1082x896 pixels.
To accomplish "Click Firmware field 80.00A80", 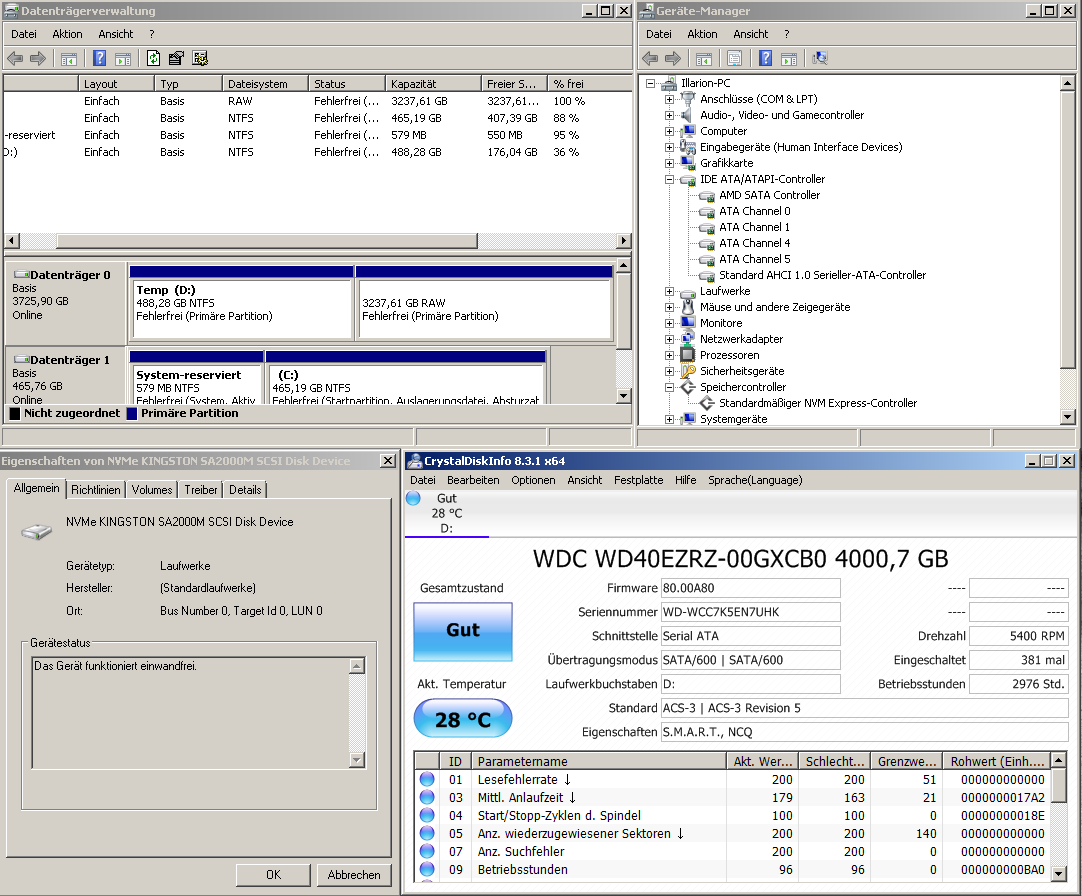I will tap(750, 588).
